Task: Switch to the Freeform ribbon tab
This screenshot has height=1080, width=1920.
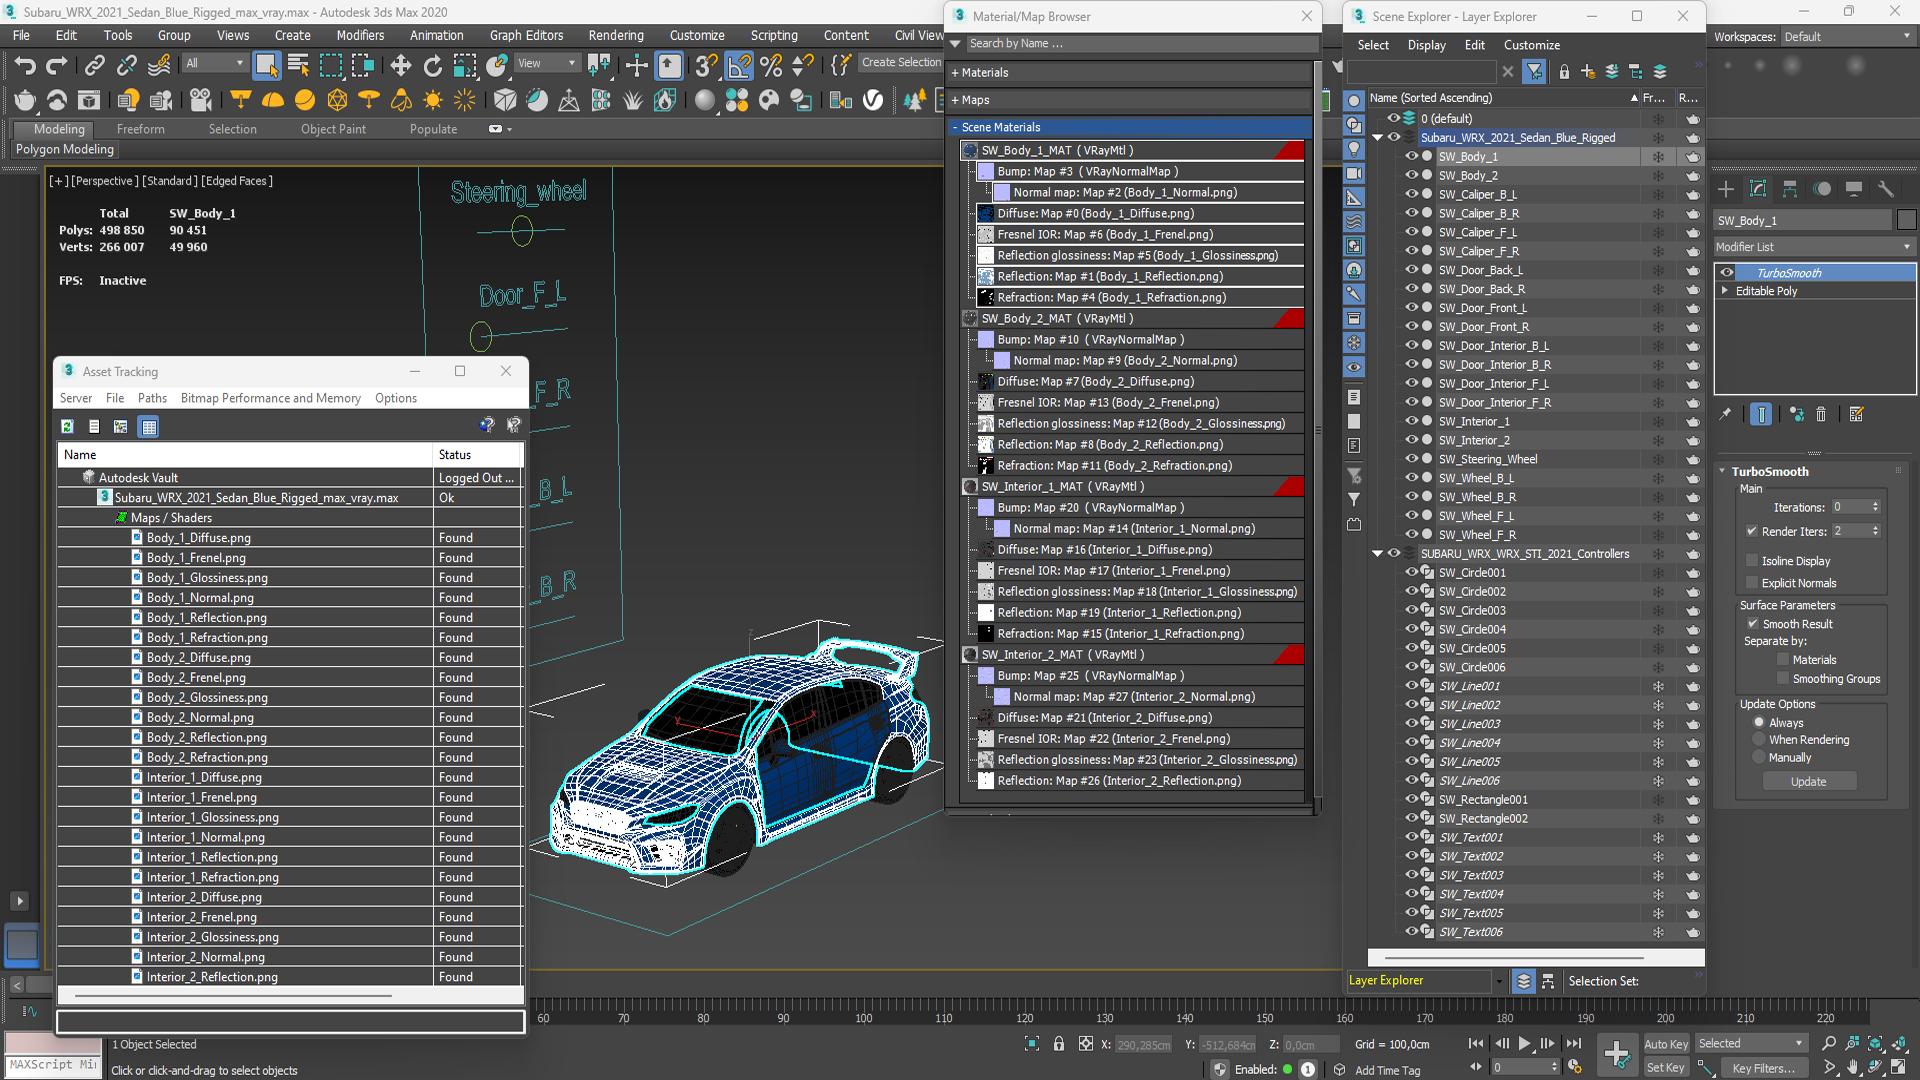Action: tap(140, 129)
